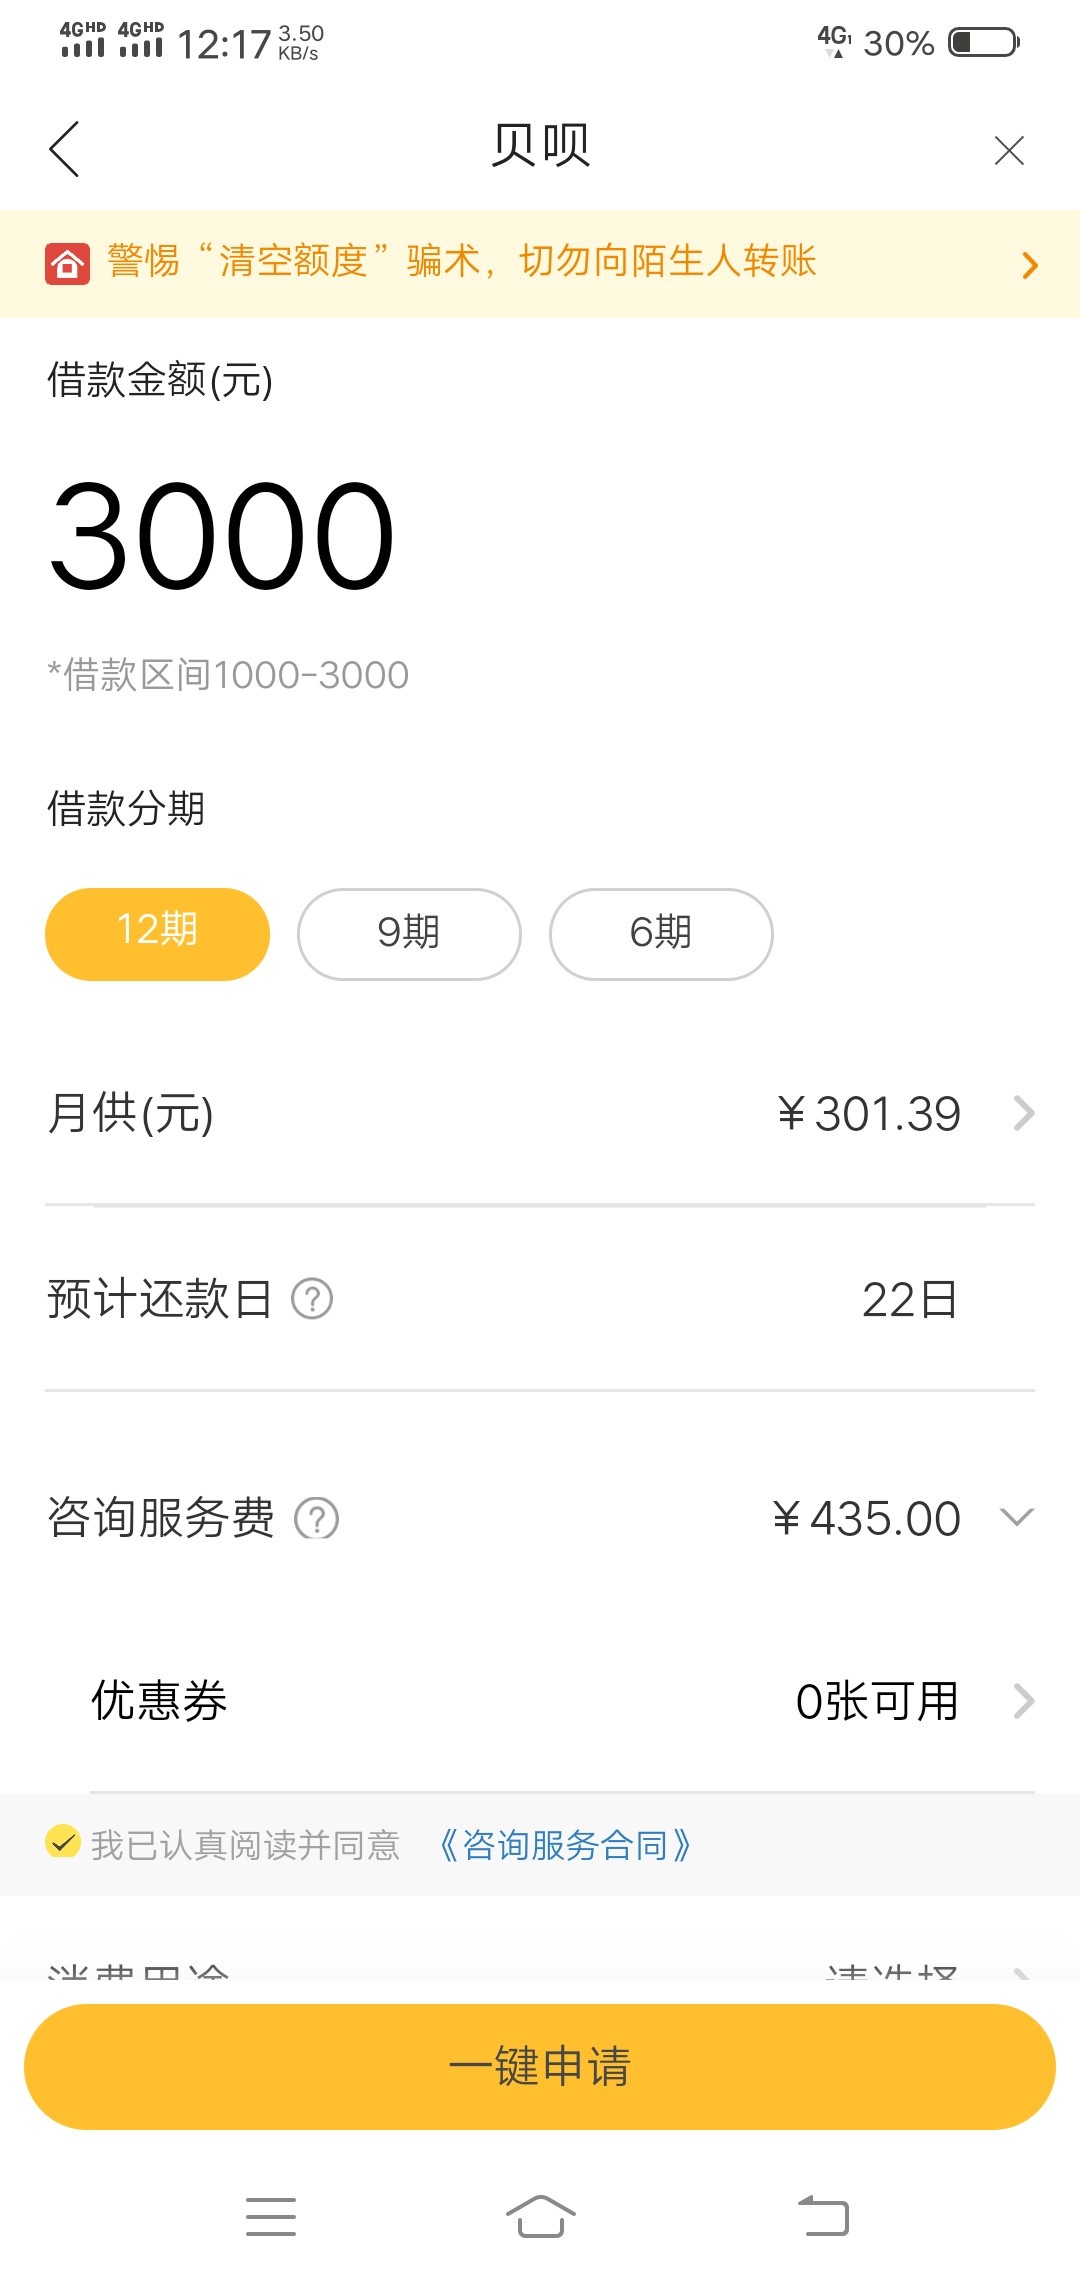The height and width of the screenshot is (2280, 1080).
Task: Tap the help icon beside 咨询服务费
Action: tap(316, 1518)
